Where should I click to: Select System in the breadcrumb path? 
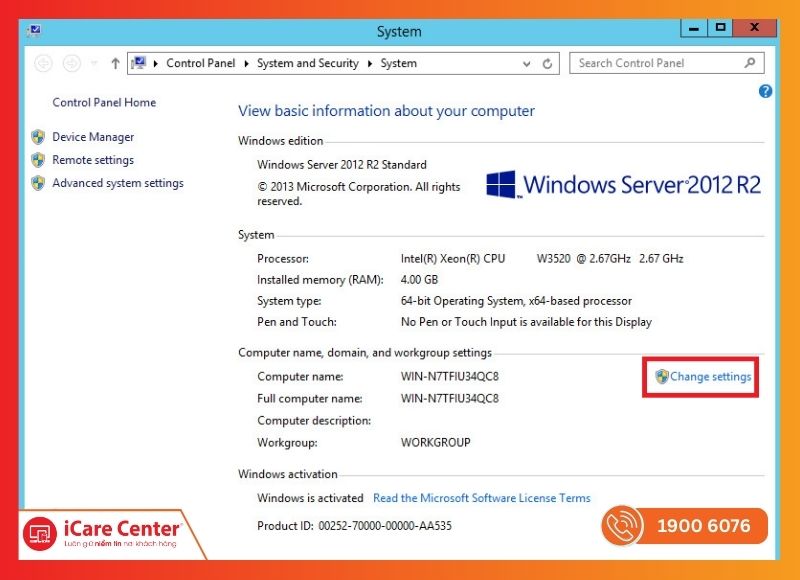click(398, 63)
